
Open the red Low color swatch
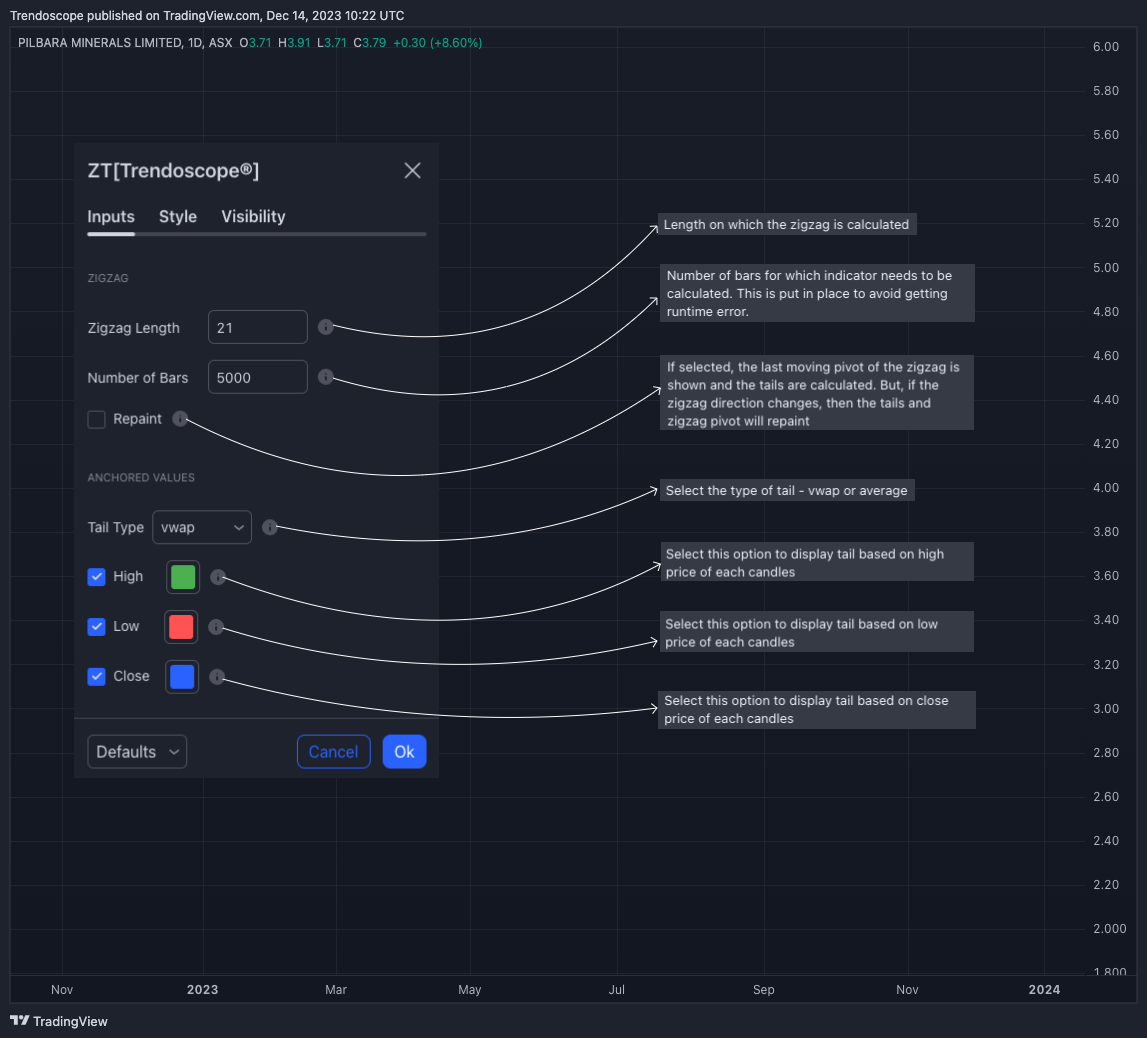click(x=181, y=627)
